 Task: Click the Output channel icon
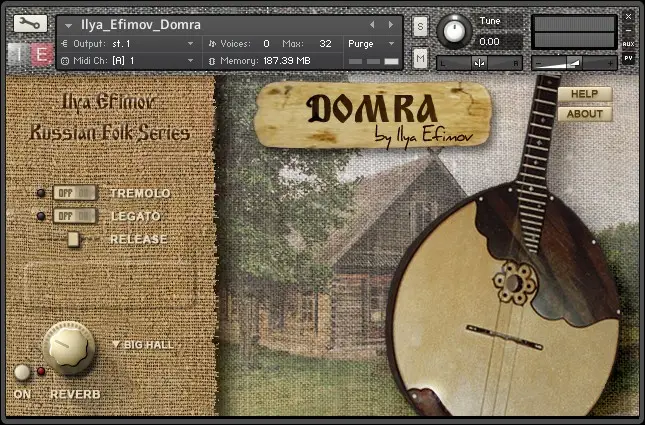point(65,44)
